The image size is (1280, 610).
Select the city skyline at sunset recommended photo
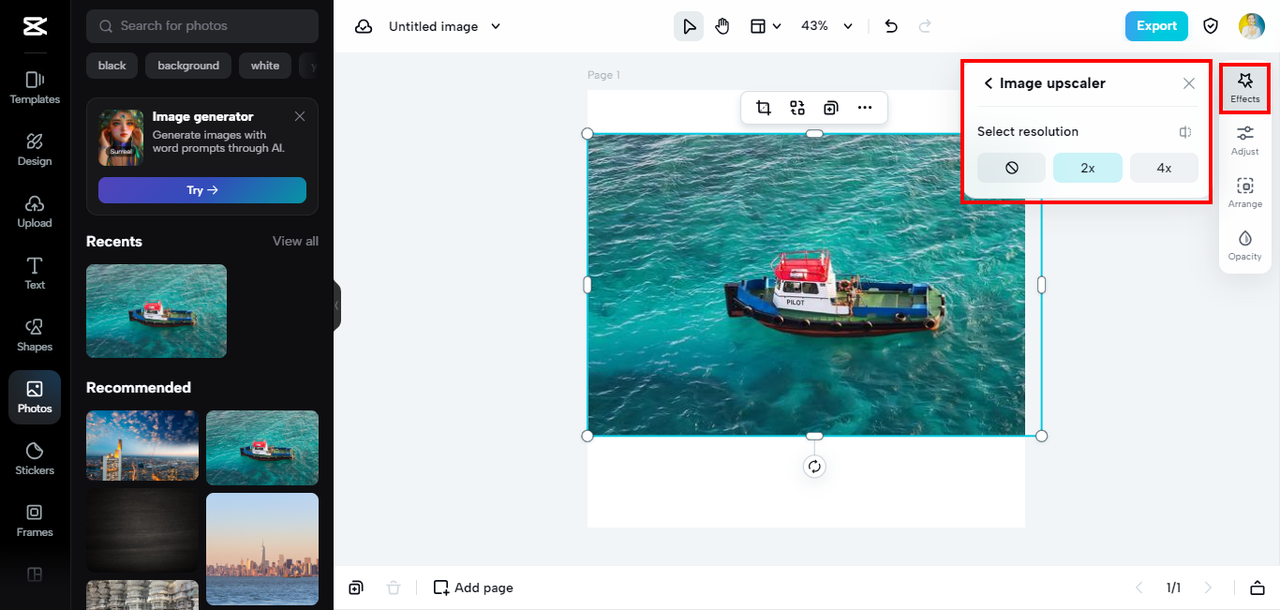tap(142, 445)
